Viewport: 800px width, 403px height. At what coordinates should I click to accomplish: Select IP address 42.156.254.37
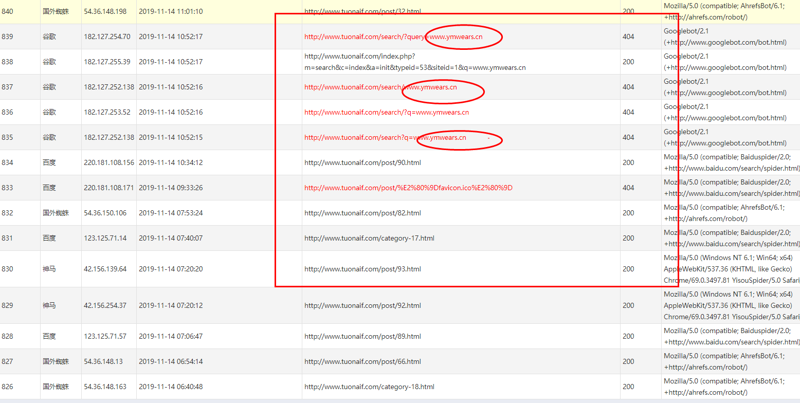[x=105, y=306]
